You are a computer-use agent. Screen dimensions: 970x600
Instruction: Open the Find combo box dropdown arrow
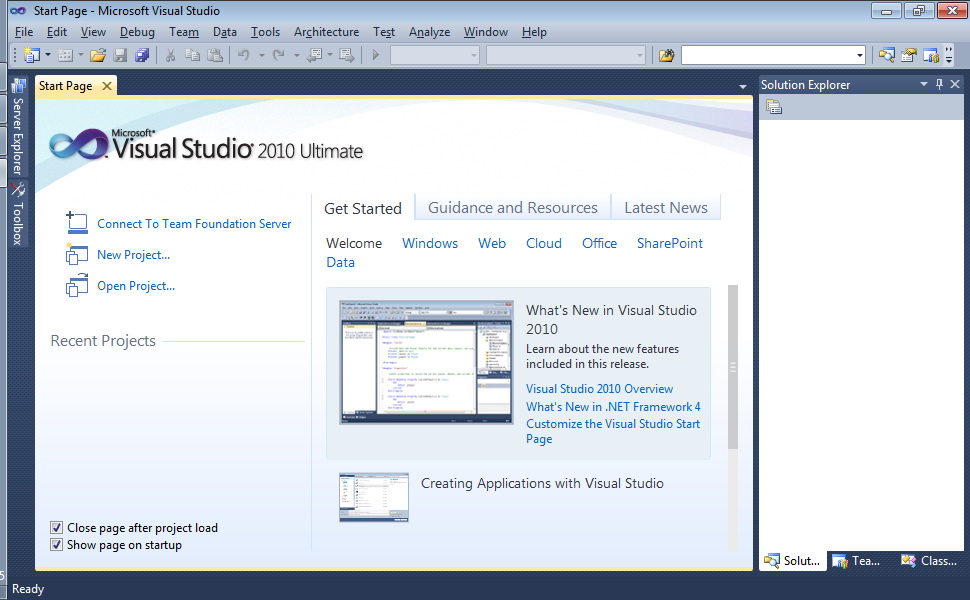coord(859,55)
